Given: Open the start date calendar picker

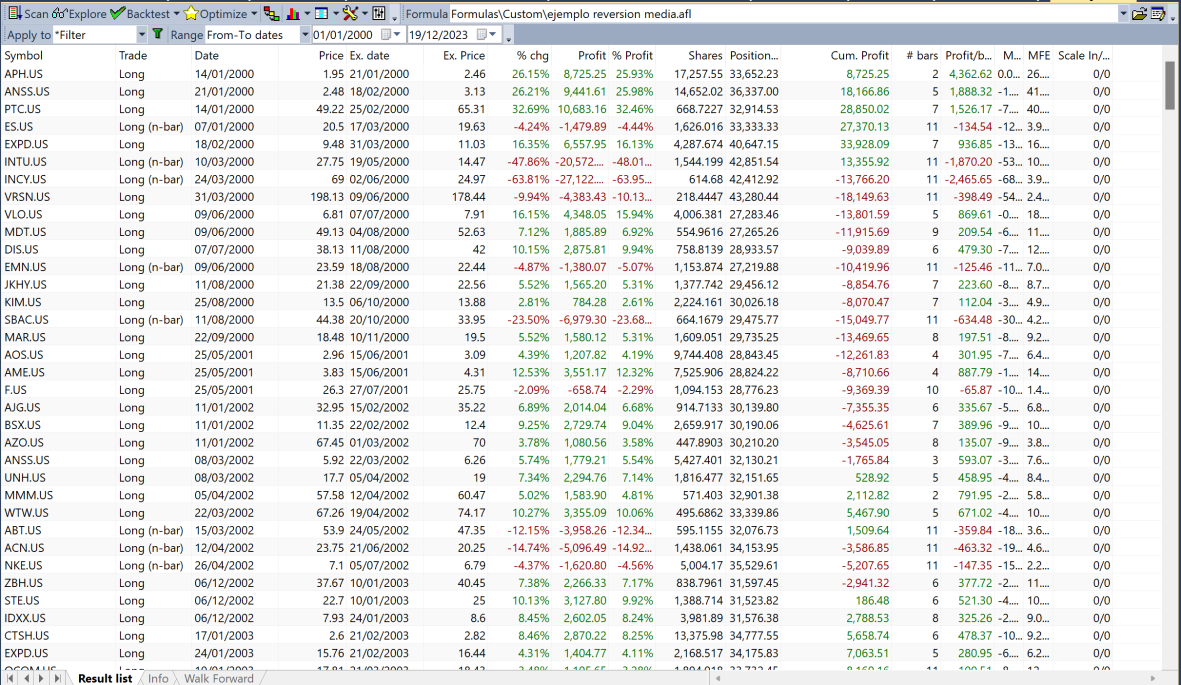Looking at the screenshot, I should point(391,35).
